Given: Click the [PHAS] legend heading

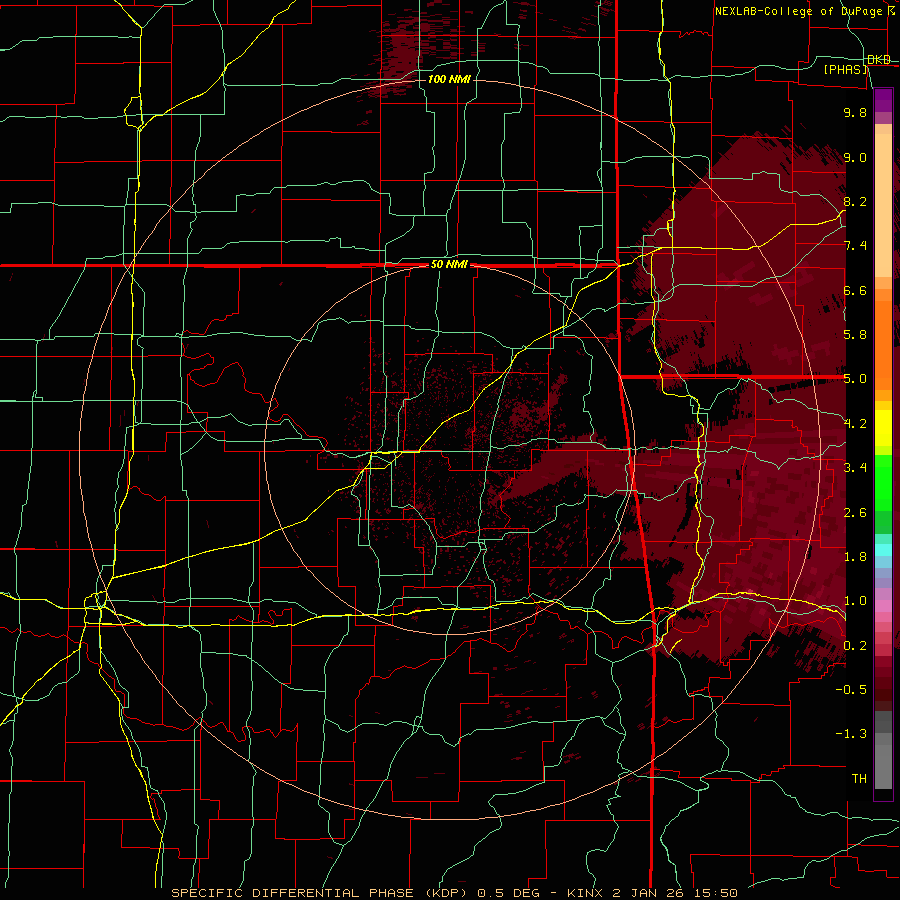Looking at the screenshot, I should [x=845, y=69].
